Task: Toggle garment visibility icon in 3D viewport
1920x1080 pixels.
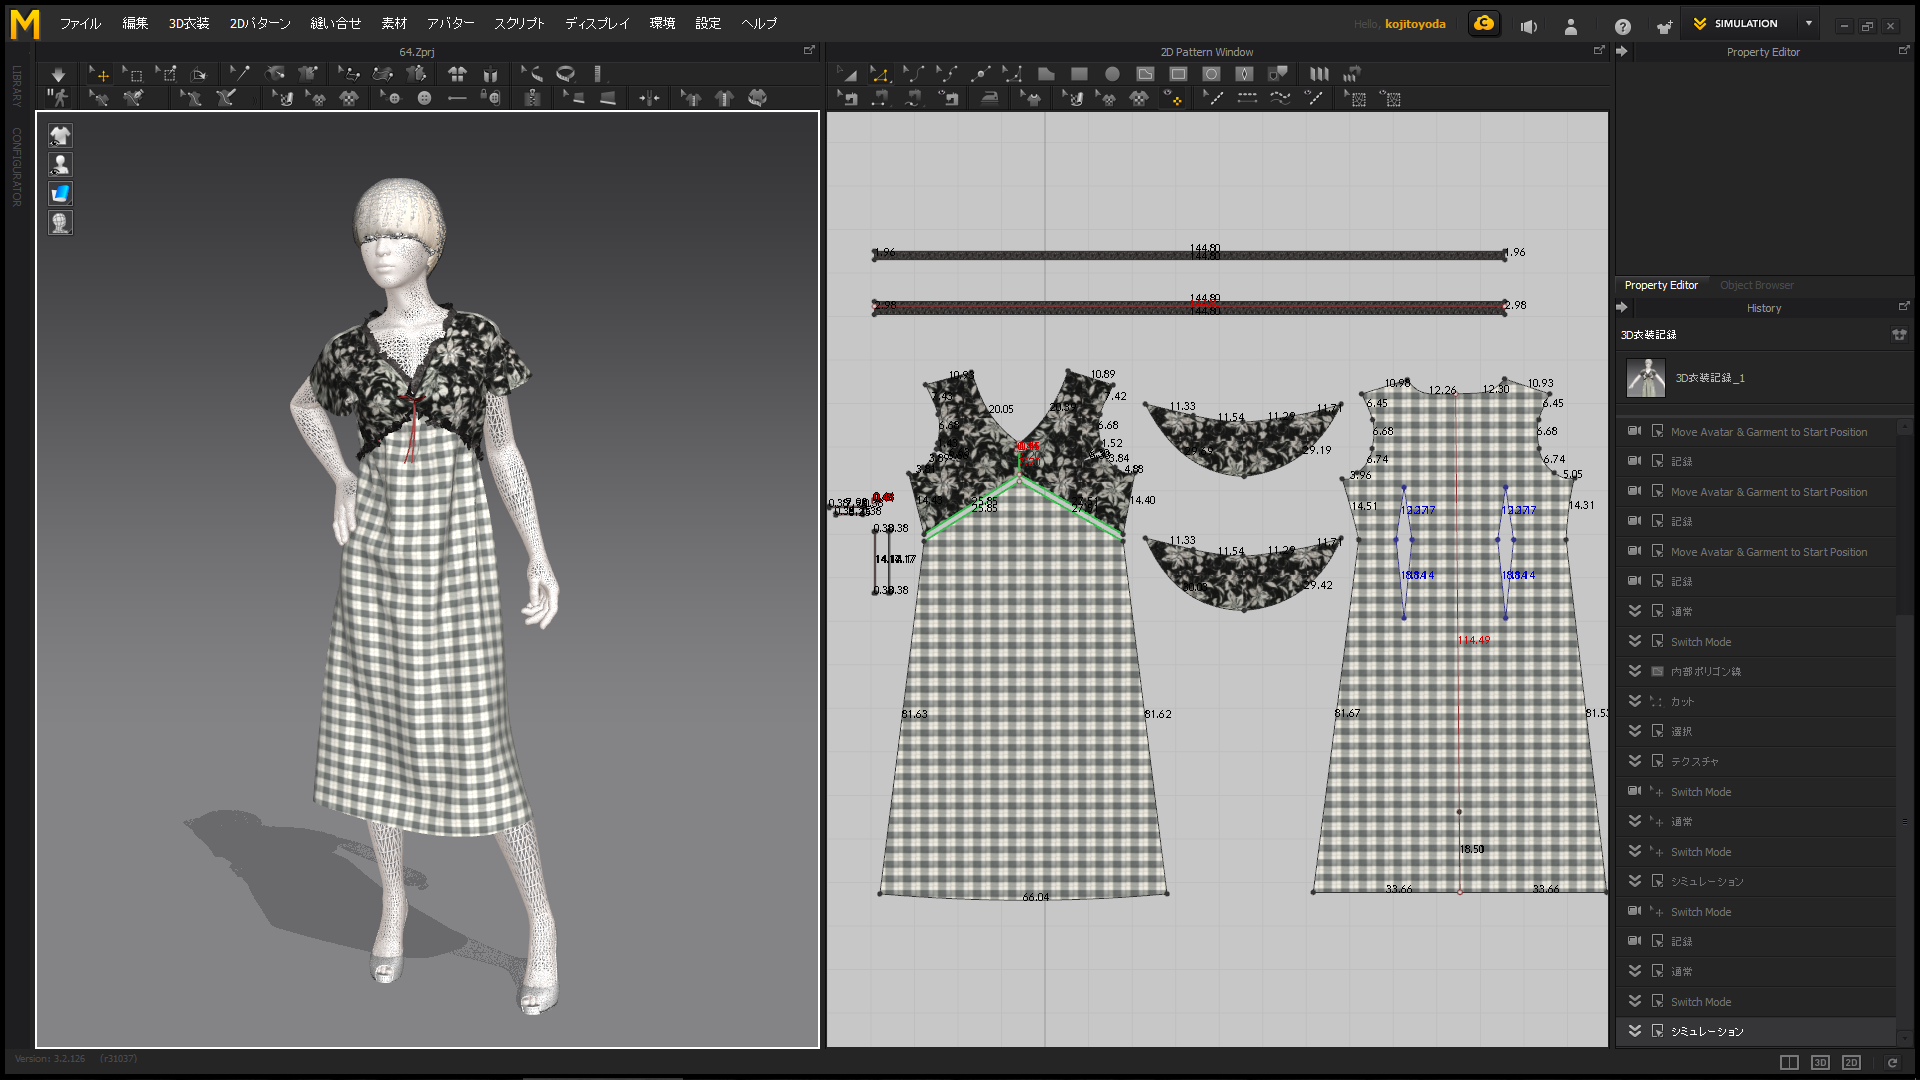Action: coord(60,136)
